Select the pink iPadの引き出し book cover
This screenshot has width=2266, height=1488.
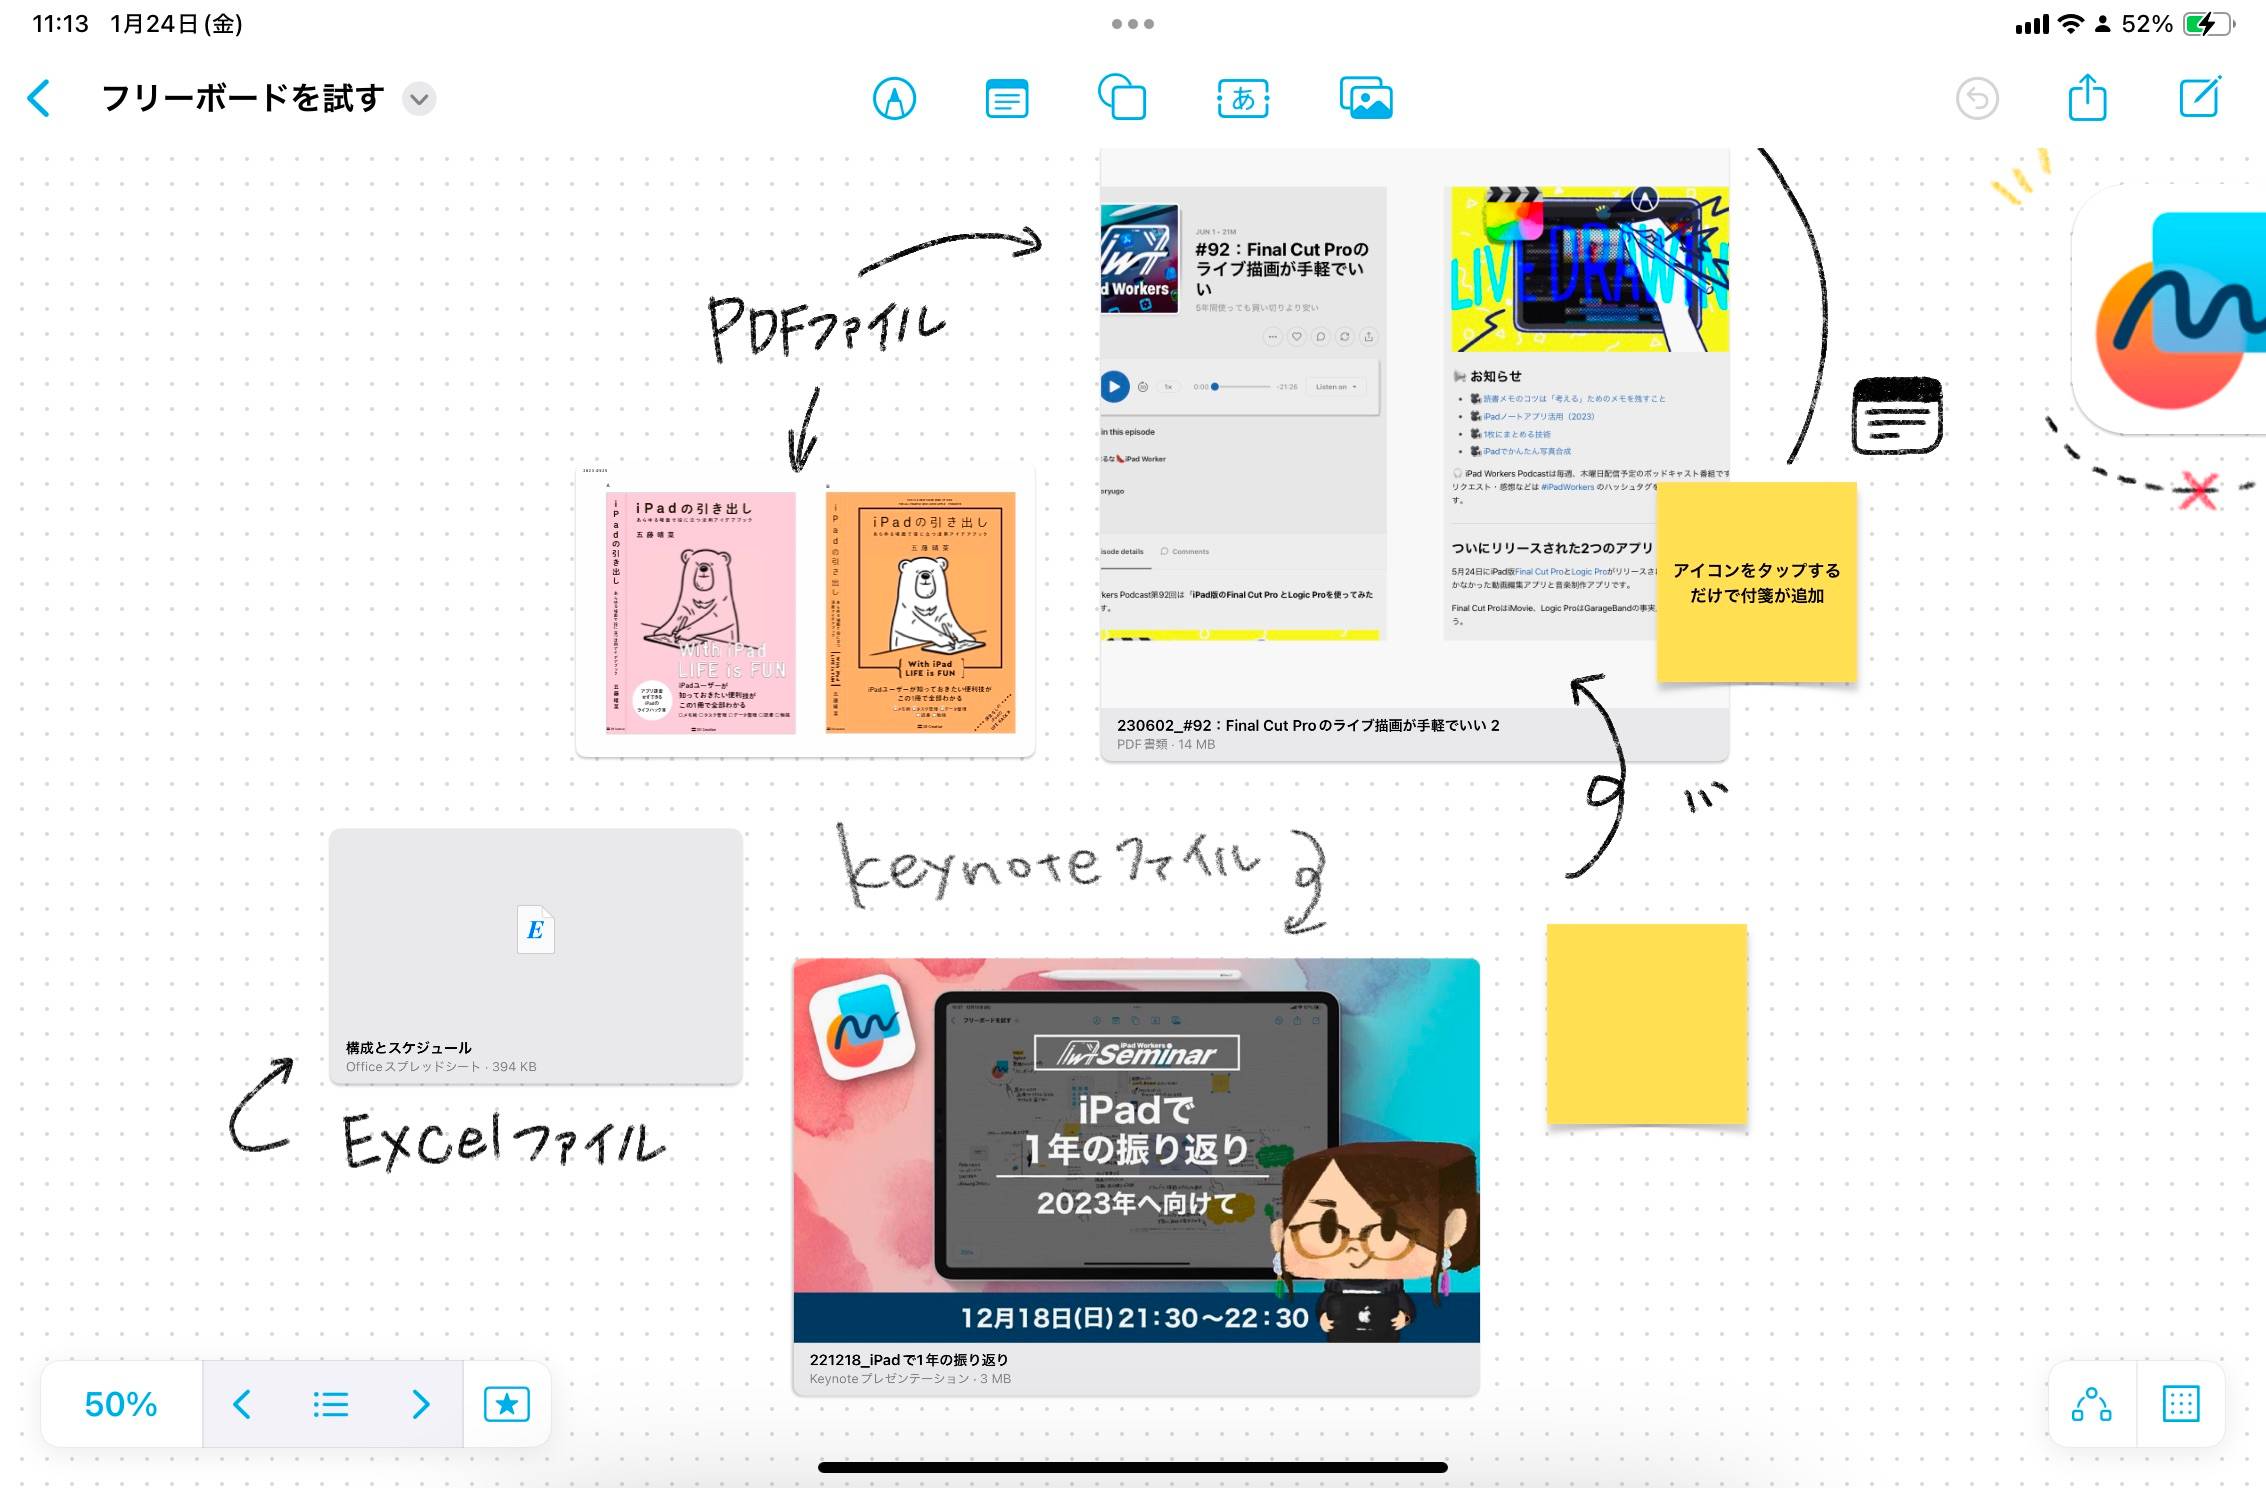[701, 612]
